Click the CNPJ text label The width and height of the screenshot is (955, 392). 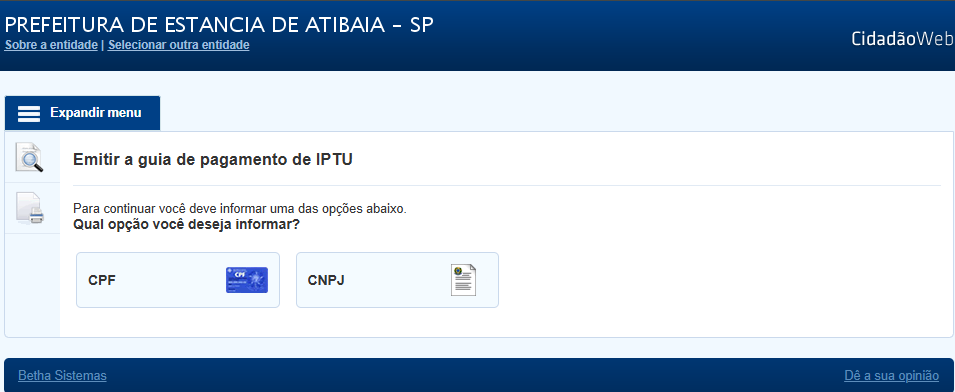click(326, 281)
